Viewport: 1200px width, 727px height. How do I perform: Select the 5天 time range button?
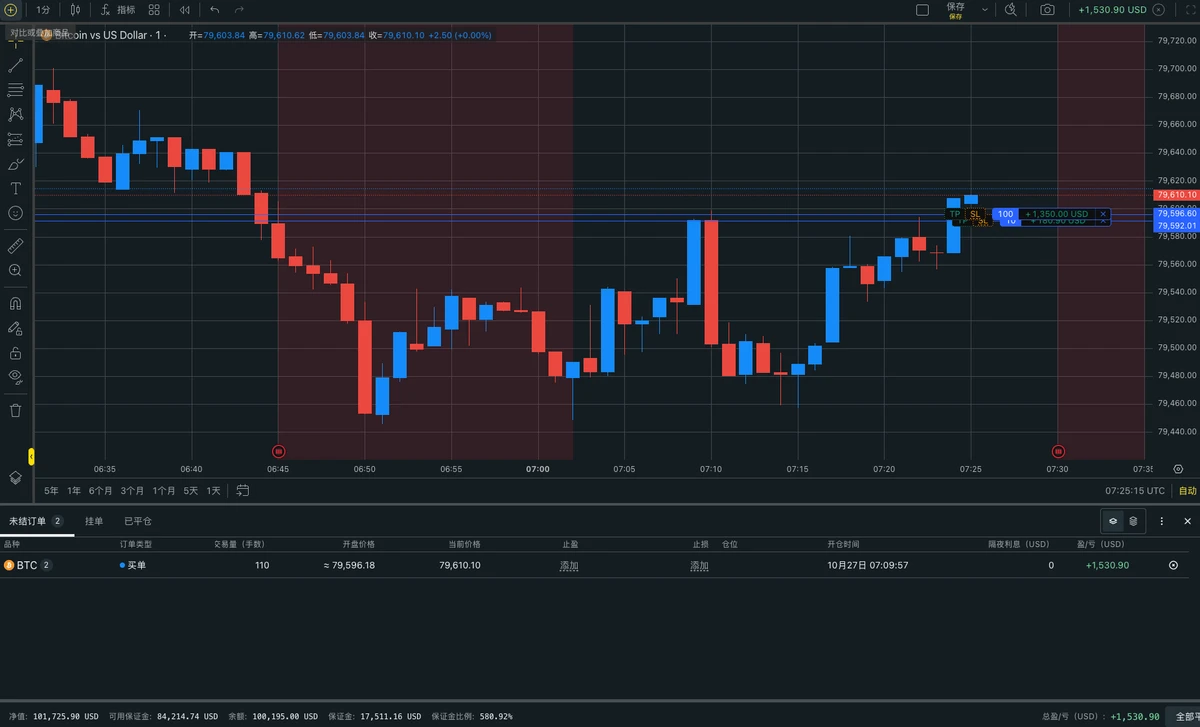click(x=190, y=491)
